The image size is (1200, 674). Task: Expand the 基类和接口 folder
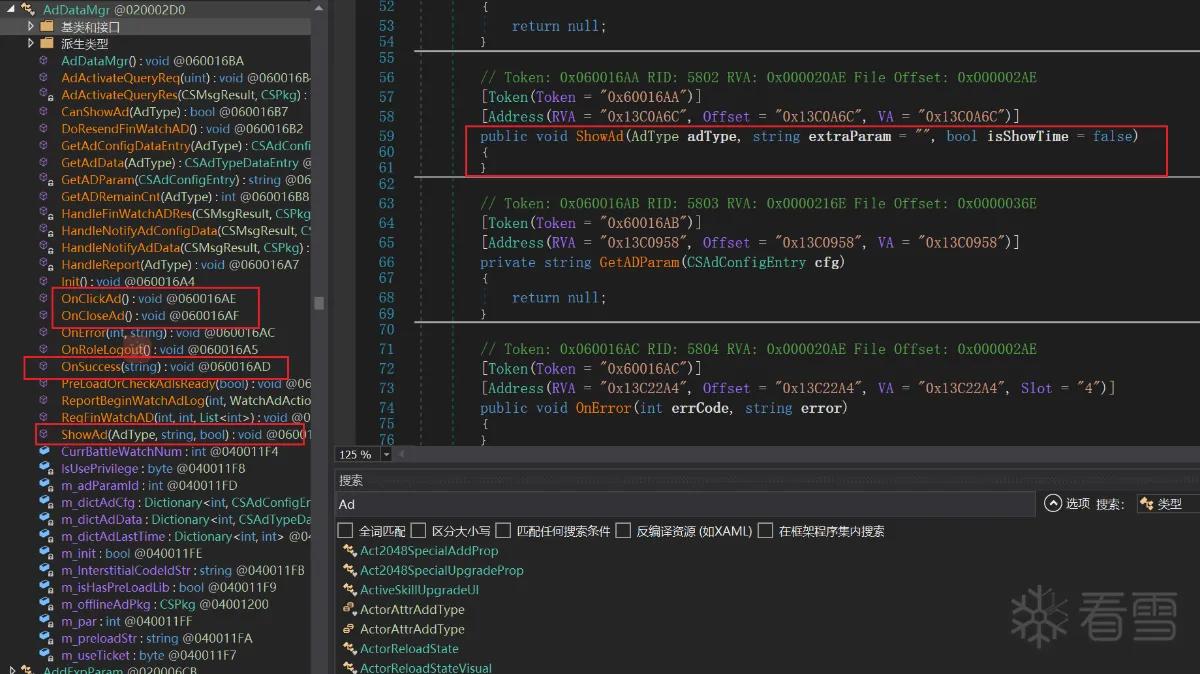pos(31,26)
